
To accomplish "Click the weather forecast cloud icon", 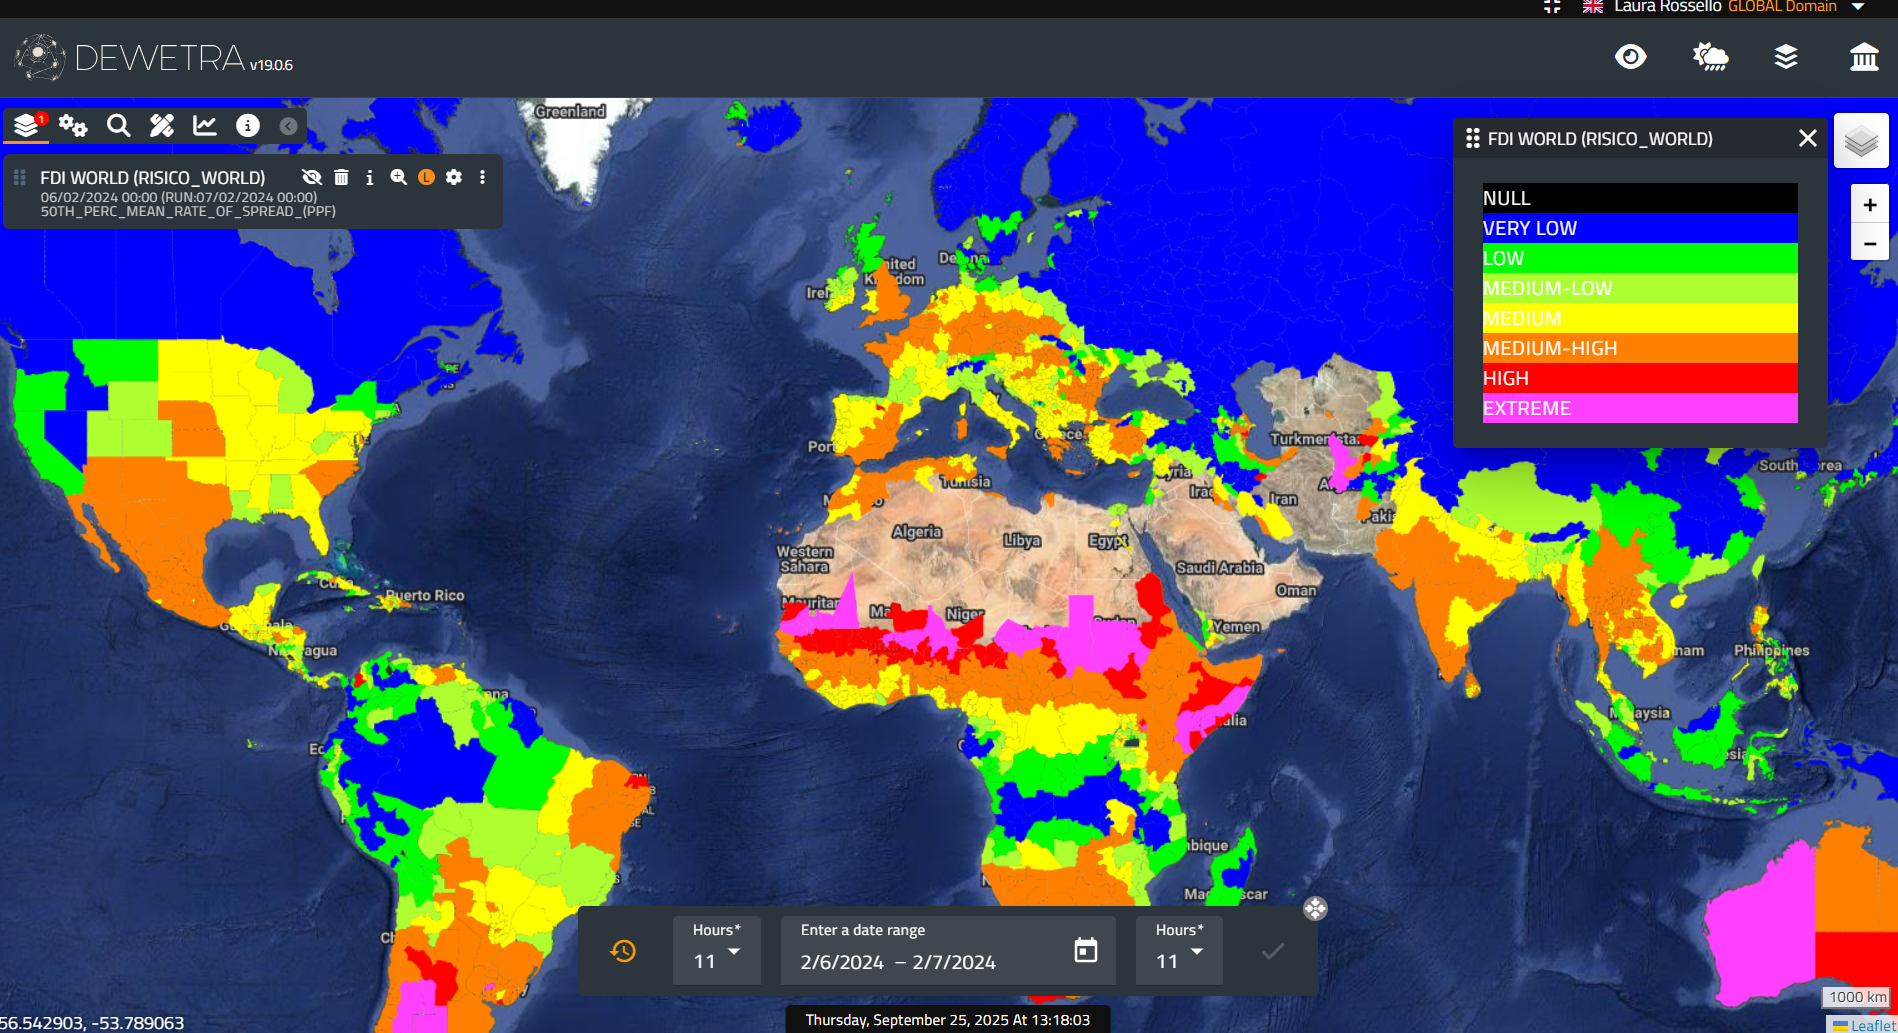I will click(x=1710, y=57).
